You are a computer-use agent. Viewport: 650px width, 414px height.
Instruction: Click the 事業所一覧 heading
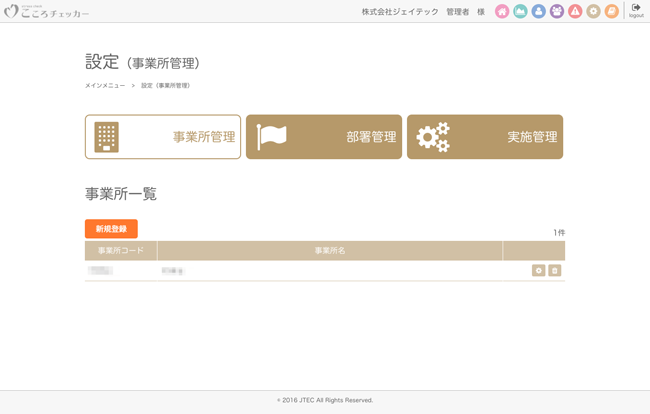coord(121,194)
